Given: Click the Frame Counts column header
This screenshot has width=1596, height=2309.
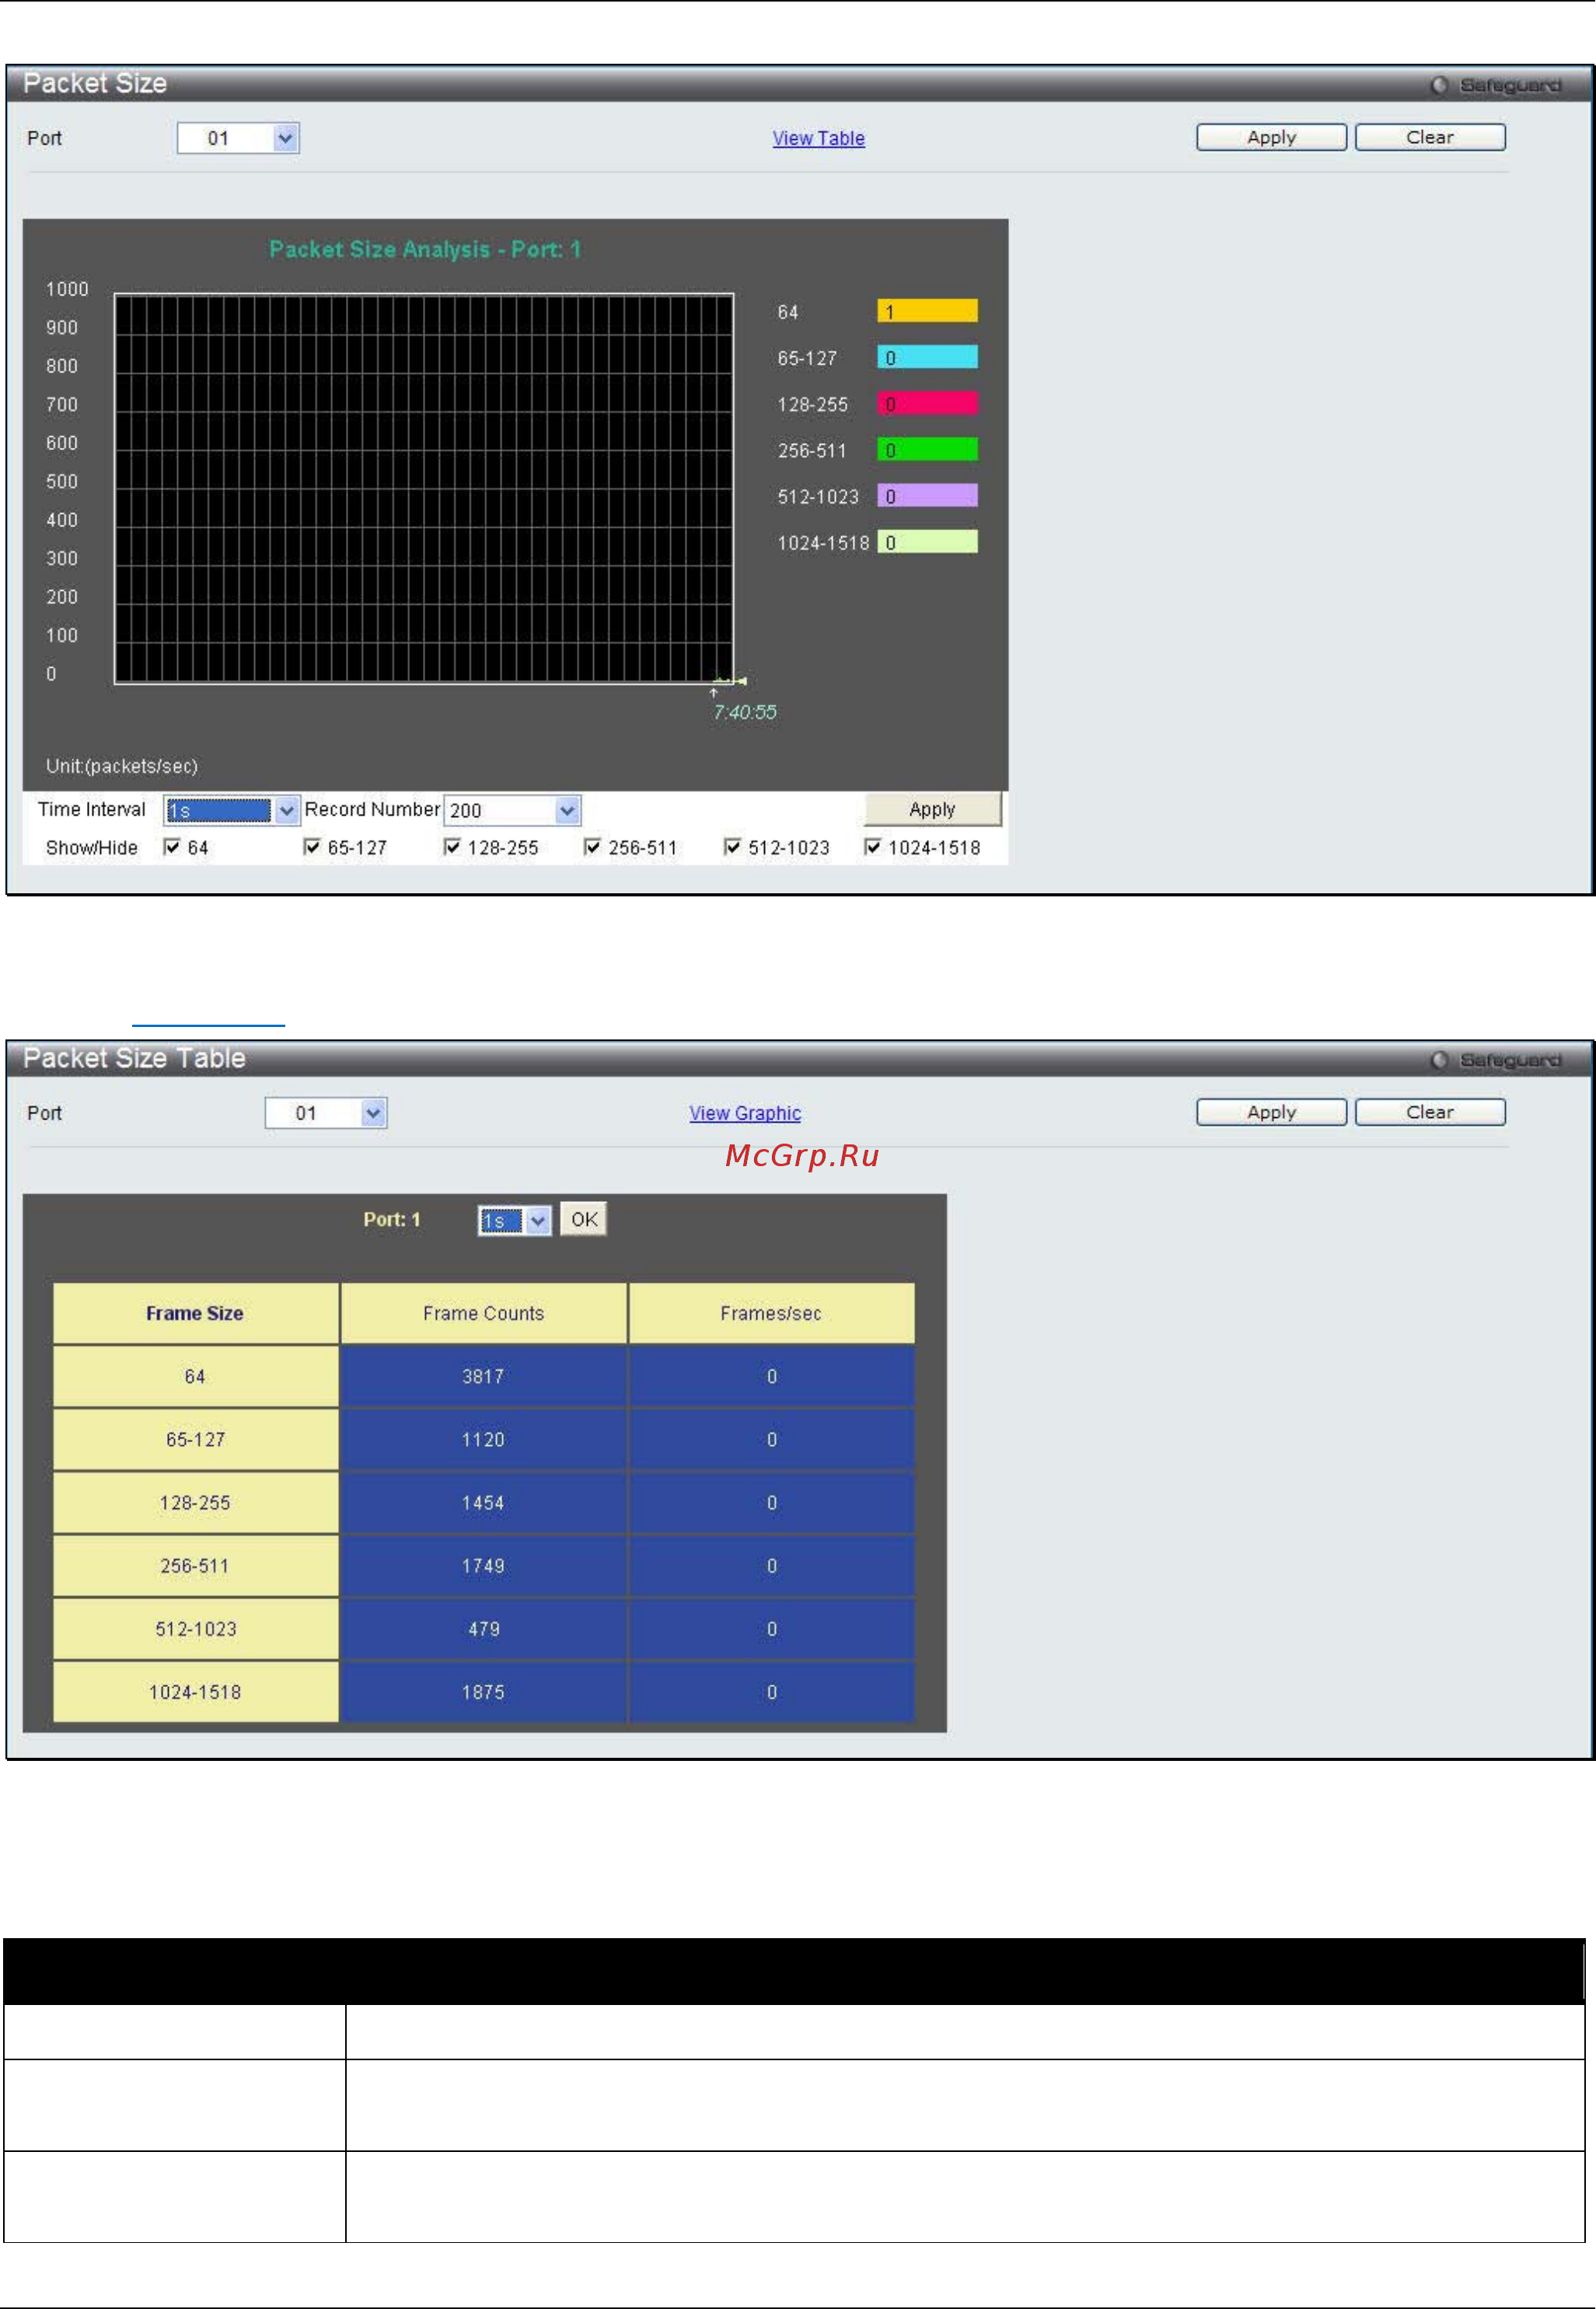Looking at the screenshot, I should pos(483,1314).
